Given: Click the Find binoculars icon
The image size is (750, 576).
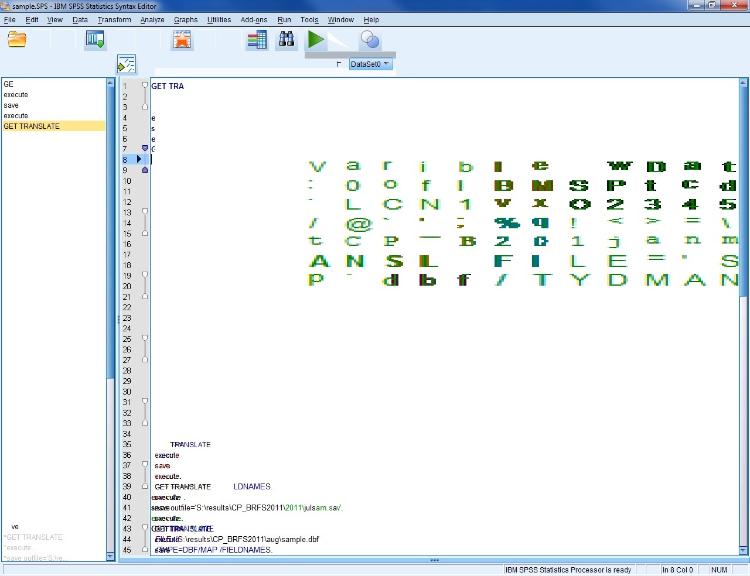Looking at the screenshot, I should 286,40.
